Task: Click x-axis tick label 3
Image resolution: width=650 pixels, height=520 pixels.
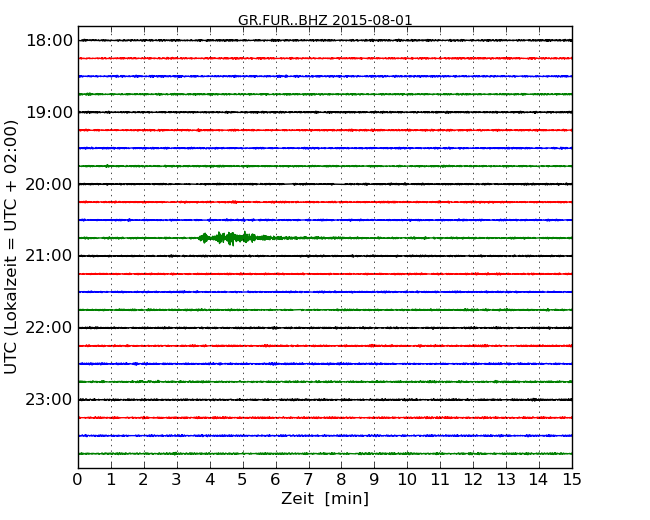Action: 177,479
